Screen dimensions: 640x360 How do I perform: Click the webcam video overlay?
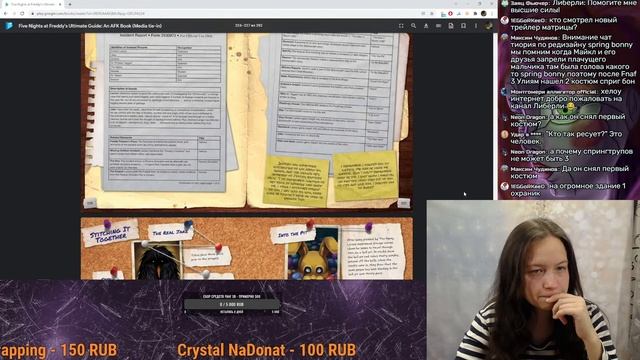[533, 280]
